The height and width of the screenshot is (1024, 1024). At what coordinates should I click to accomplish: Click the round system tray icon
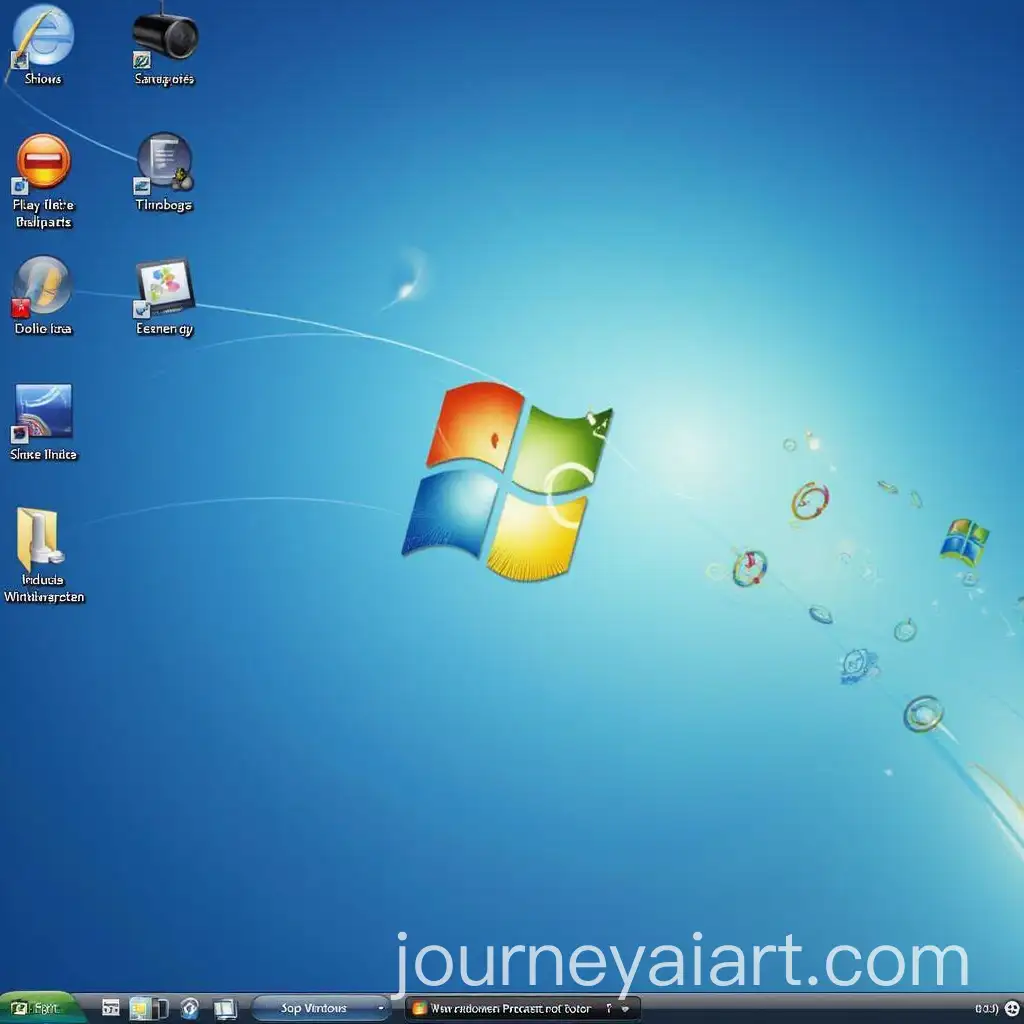click(x=1012, y=1009)
